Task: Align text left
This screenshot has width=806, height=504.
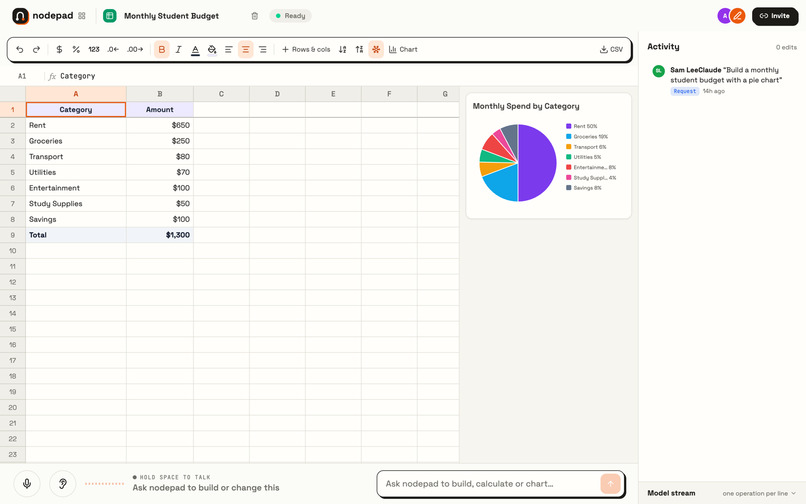Action: (229, 49)
